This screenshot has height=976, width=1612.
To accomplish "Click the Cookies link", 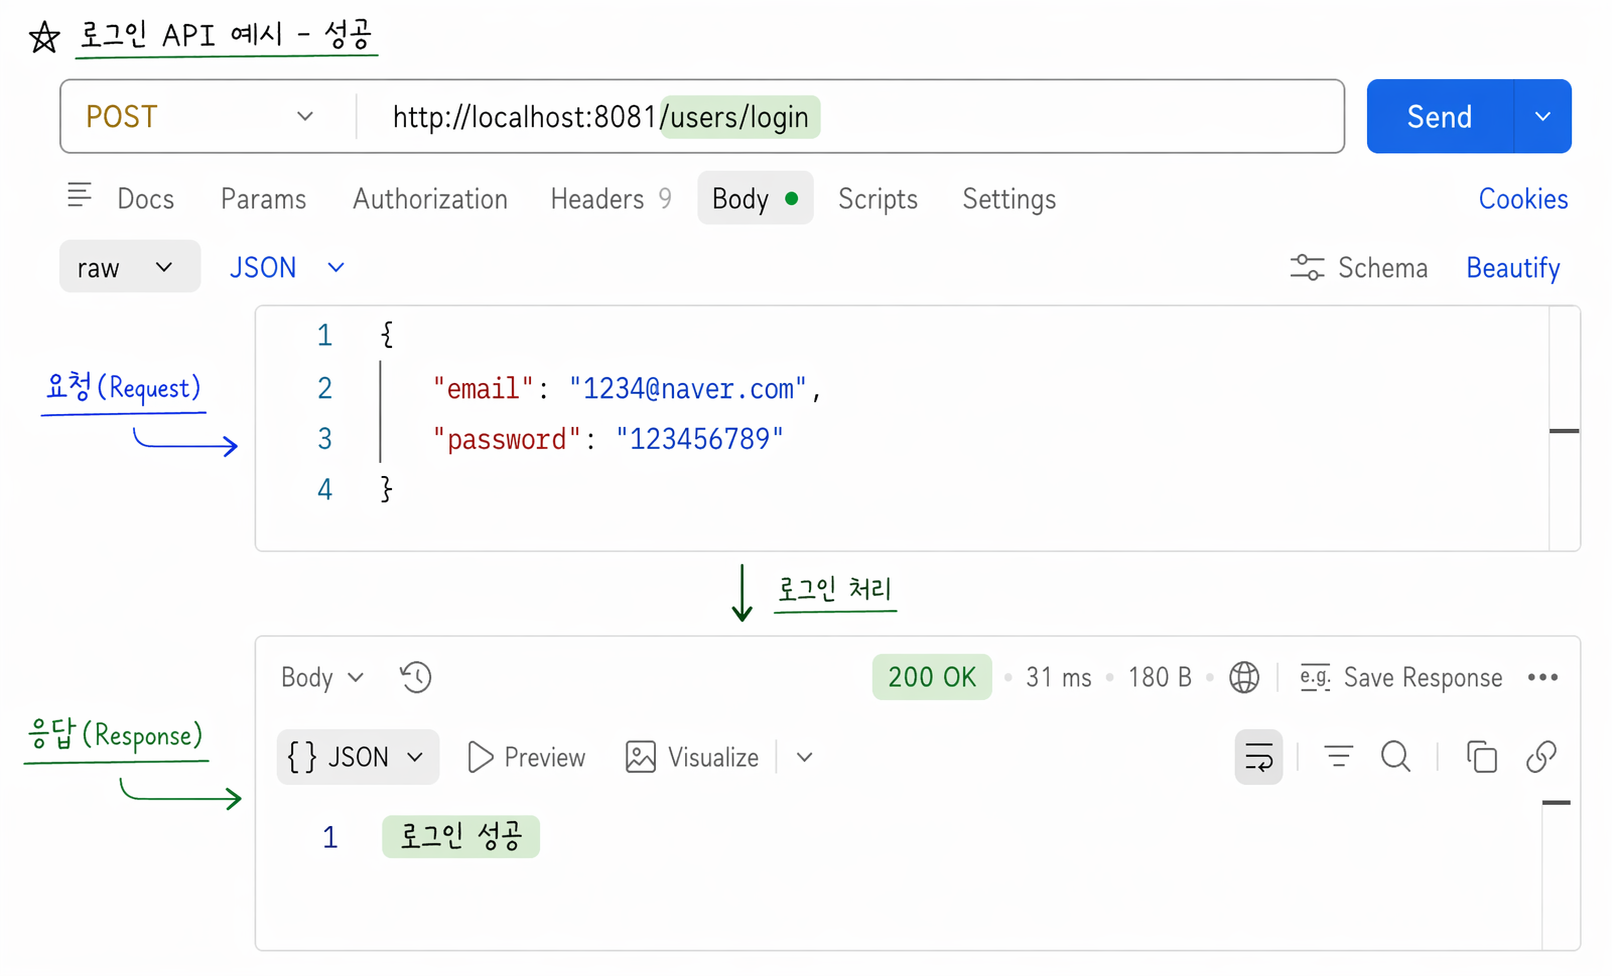I will tap(1523, 199).
